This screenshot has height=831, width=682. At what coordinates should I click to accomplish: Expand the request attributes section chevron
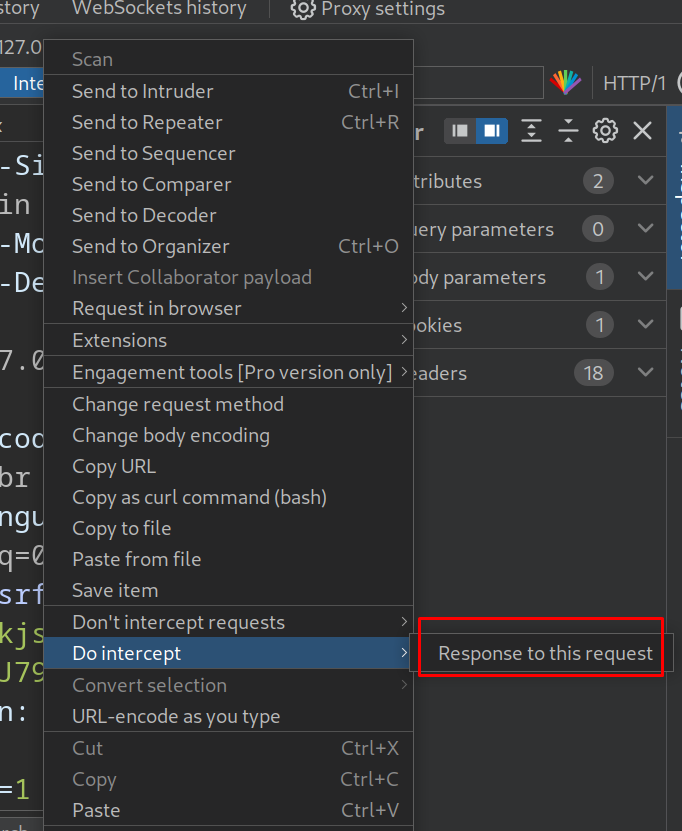tap(645, 180)
